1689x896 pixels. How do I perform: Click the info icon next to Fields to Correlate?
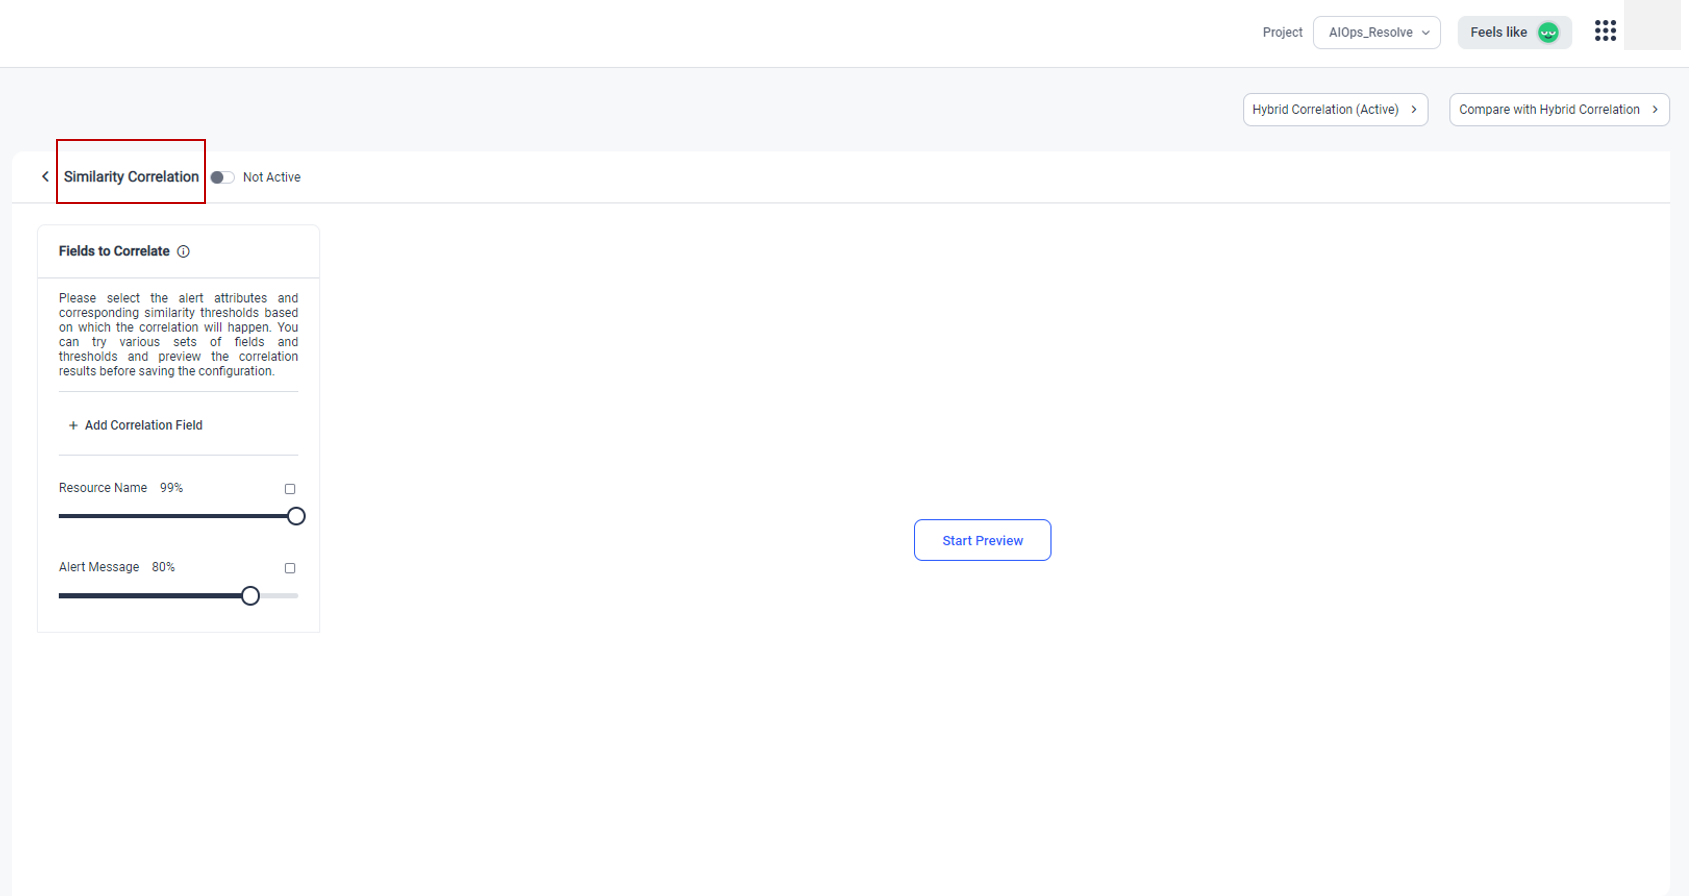(x=183, y=252)
